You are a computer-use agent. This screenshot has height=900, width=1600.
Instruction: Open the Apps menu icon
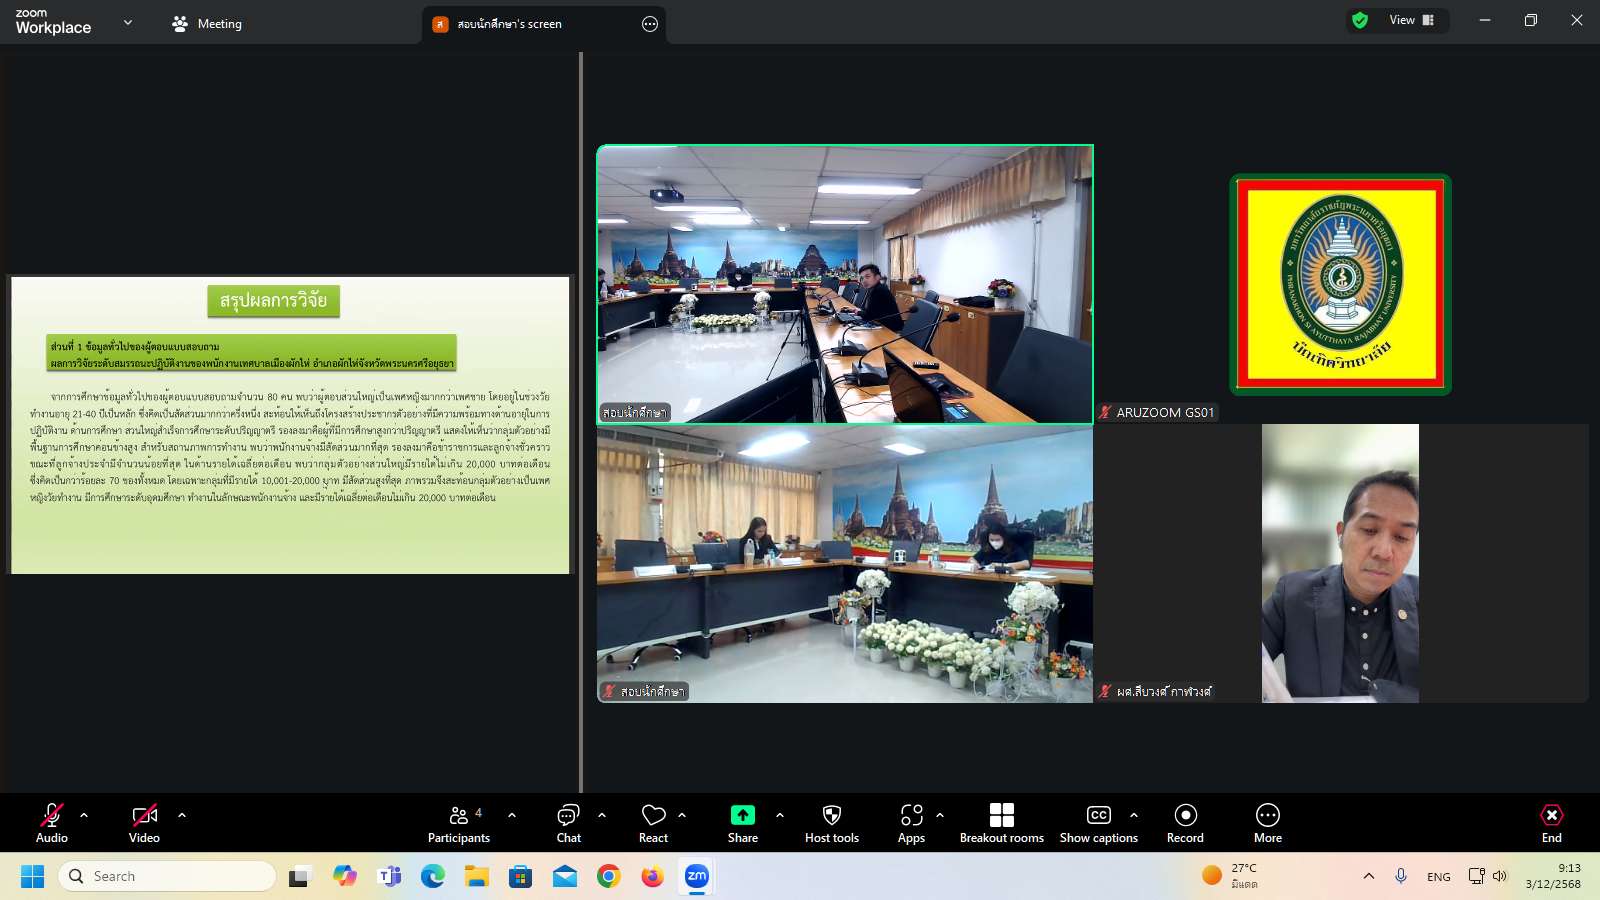pyautogui.click(x=911, y=816)
